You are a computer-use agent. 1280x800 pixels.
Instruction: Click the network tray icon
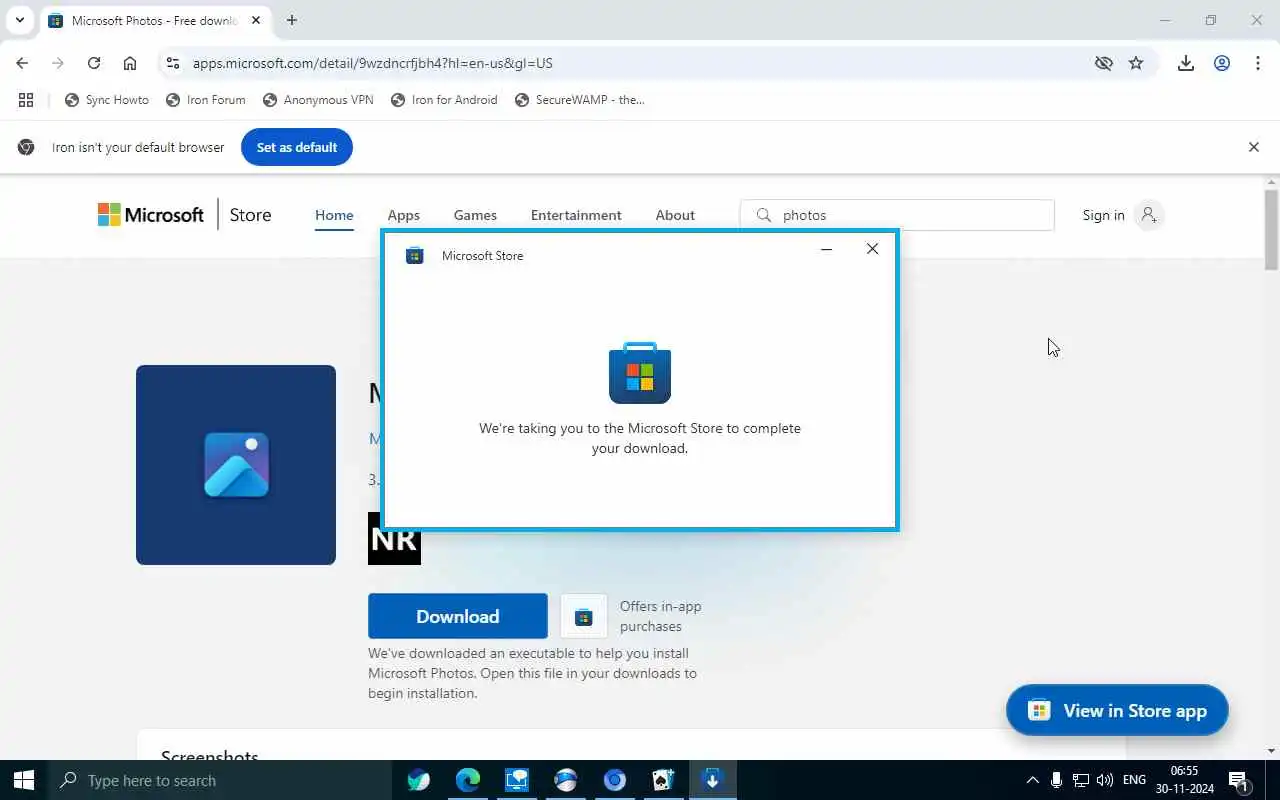[1081, 780]
